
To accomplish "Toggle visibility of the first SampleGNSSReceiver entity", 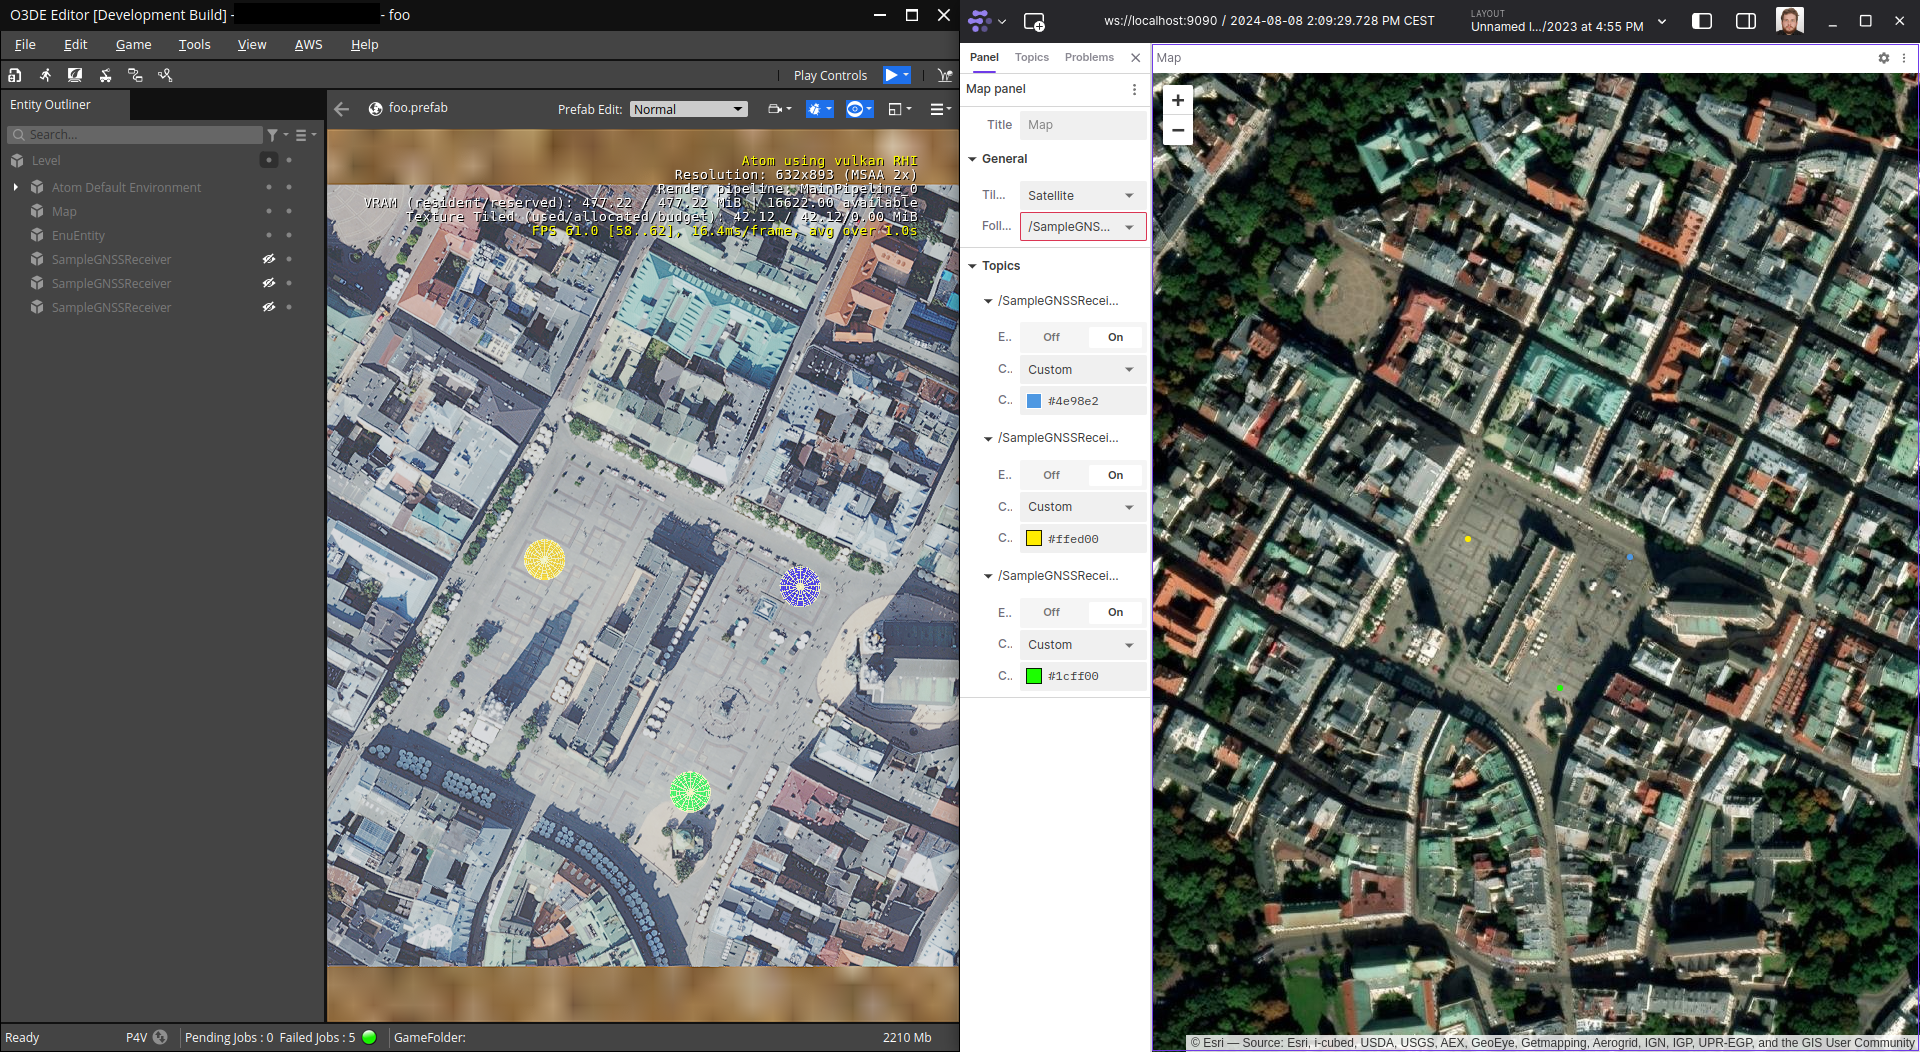I will [268, 259].
